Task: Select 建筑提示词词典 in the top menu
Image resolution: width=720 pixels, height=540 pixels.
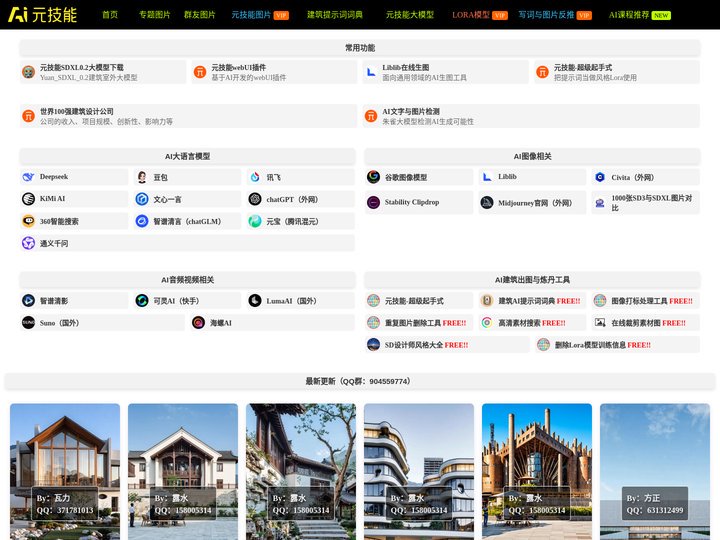Action: [335, 15]
